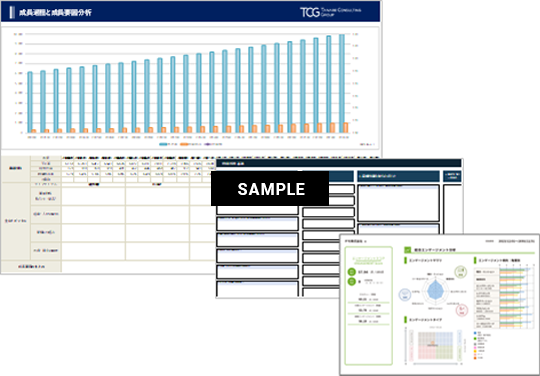Click the green square icon beside engagement report heading
Viewport: 540px width, 376px height.
407,250
